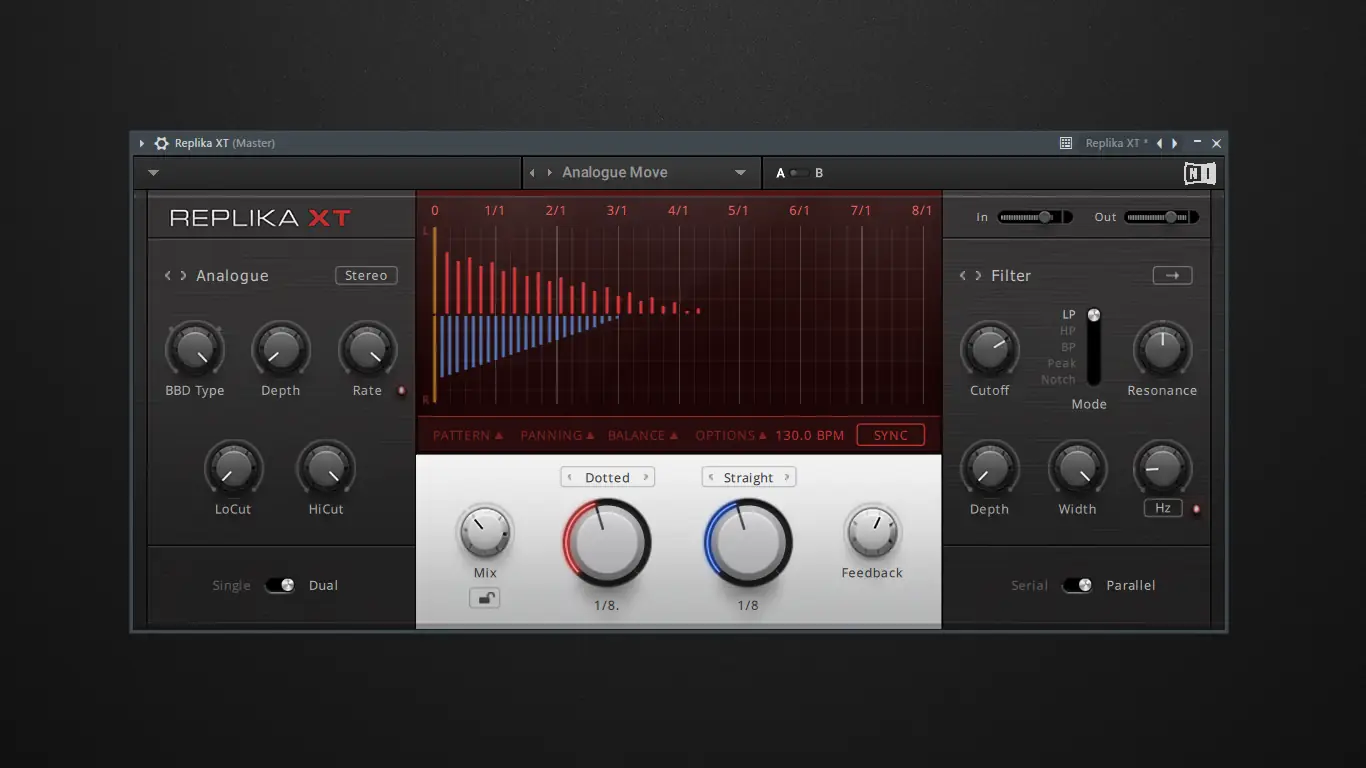Switch to next modulation effect after Filter
Viewport: 1366px width, 768px height.
coord(978,276)
